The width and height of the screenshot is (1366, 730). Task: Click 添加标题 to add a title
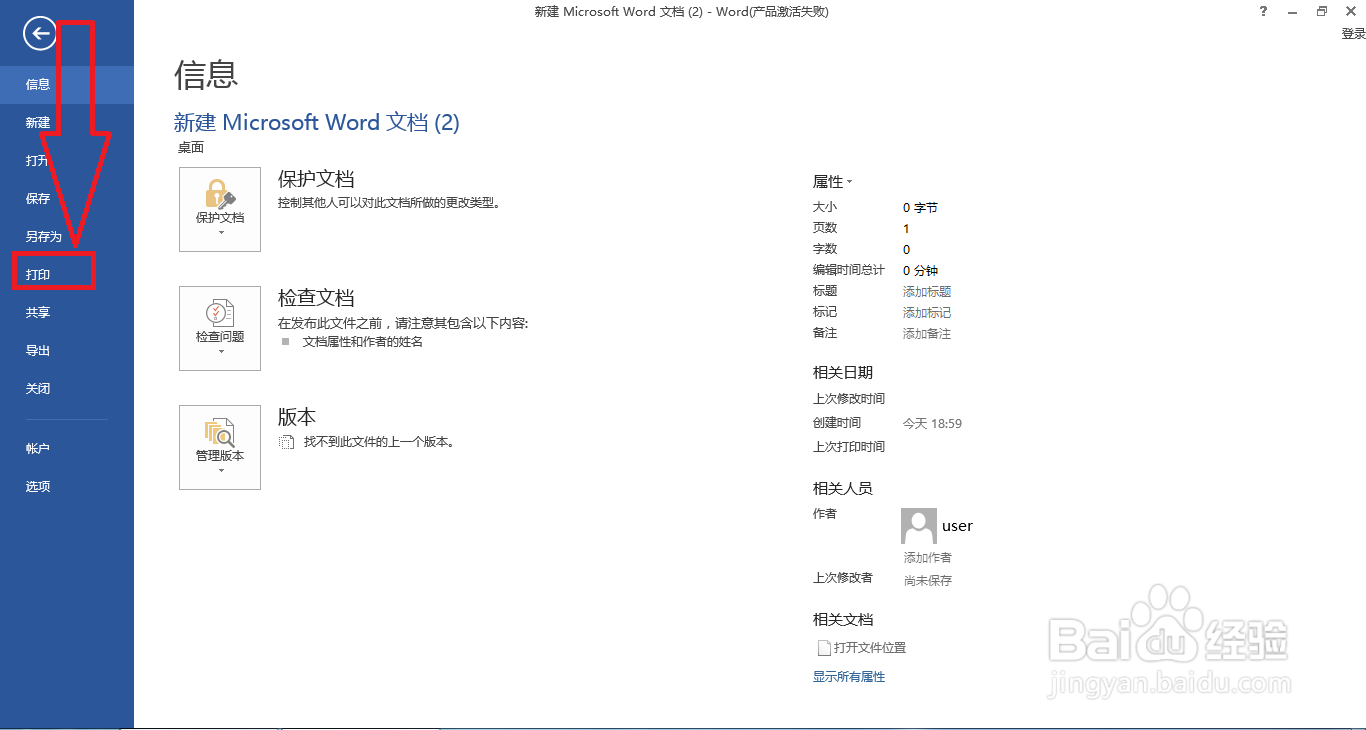click(x=927, y=292)
